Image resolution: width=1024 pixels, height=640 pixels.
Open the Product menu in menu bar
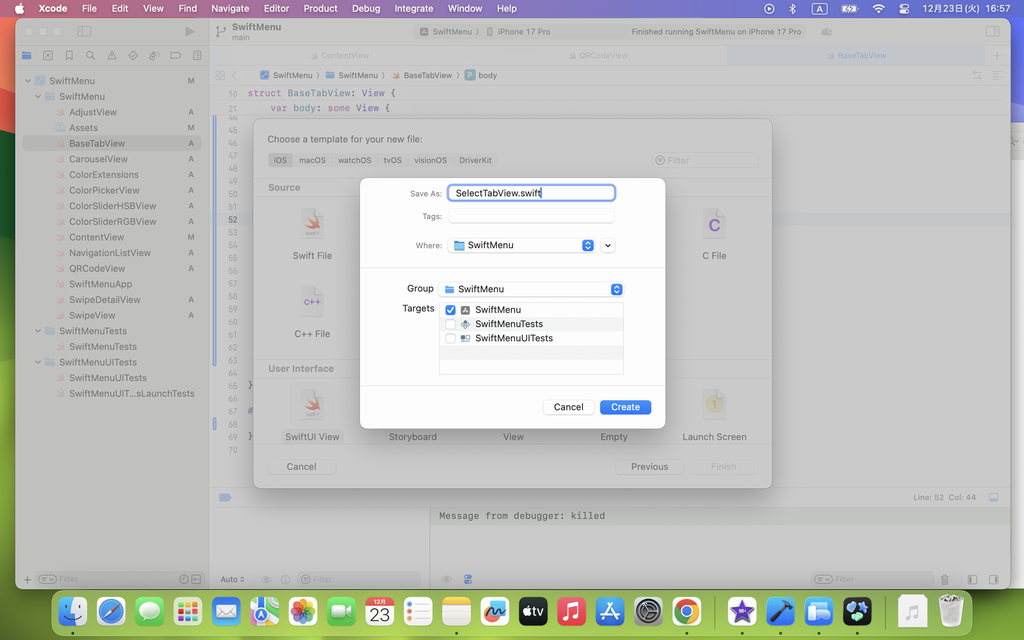[320, 8]
